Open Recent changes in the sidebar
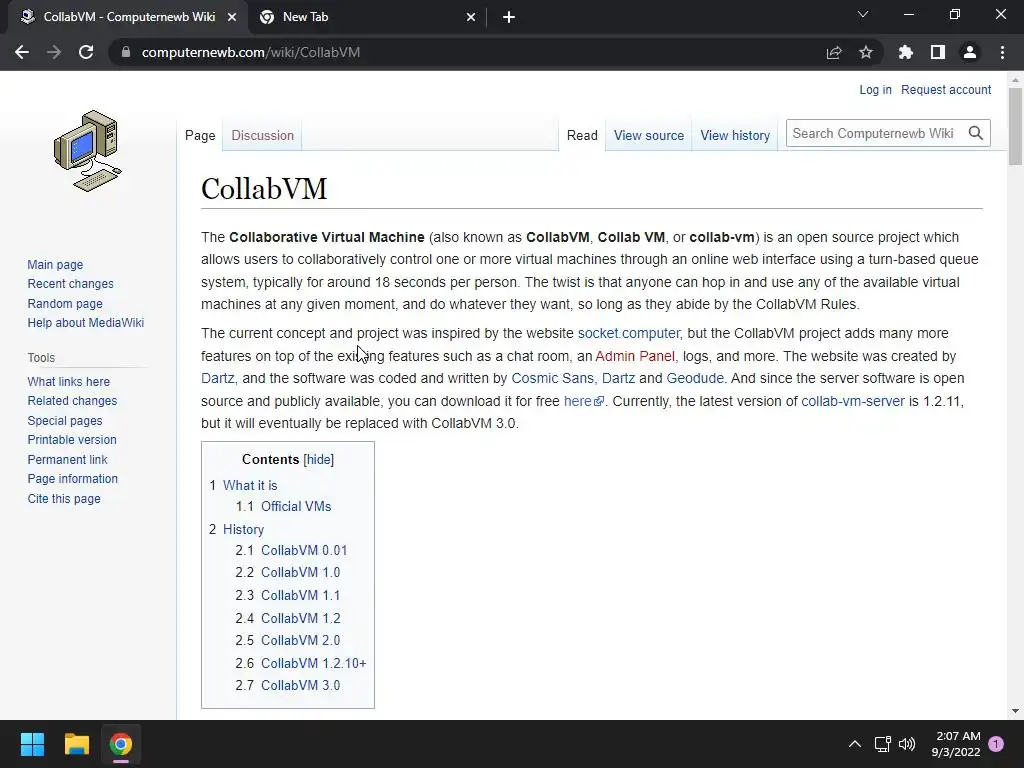The width and height of the screenshot is (1024, 768). [71, 283]
